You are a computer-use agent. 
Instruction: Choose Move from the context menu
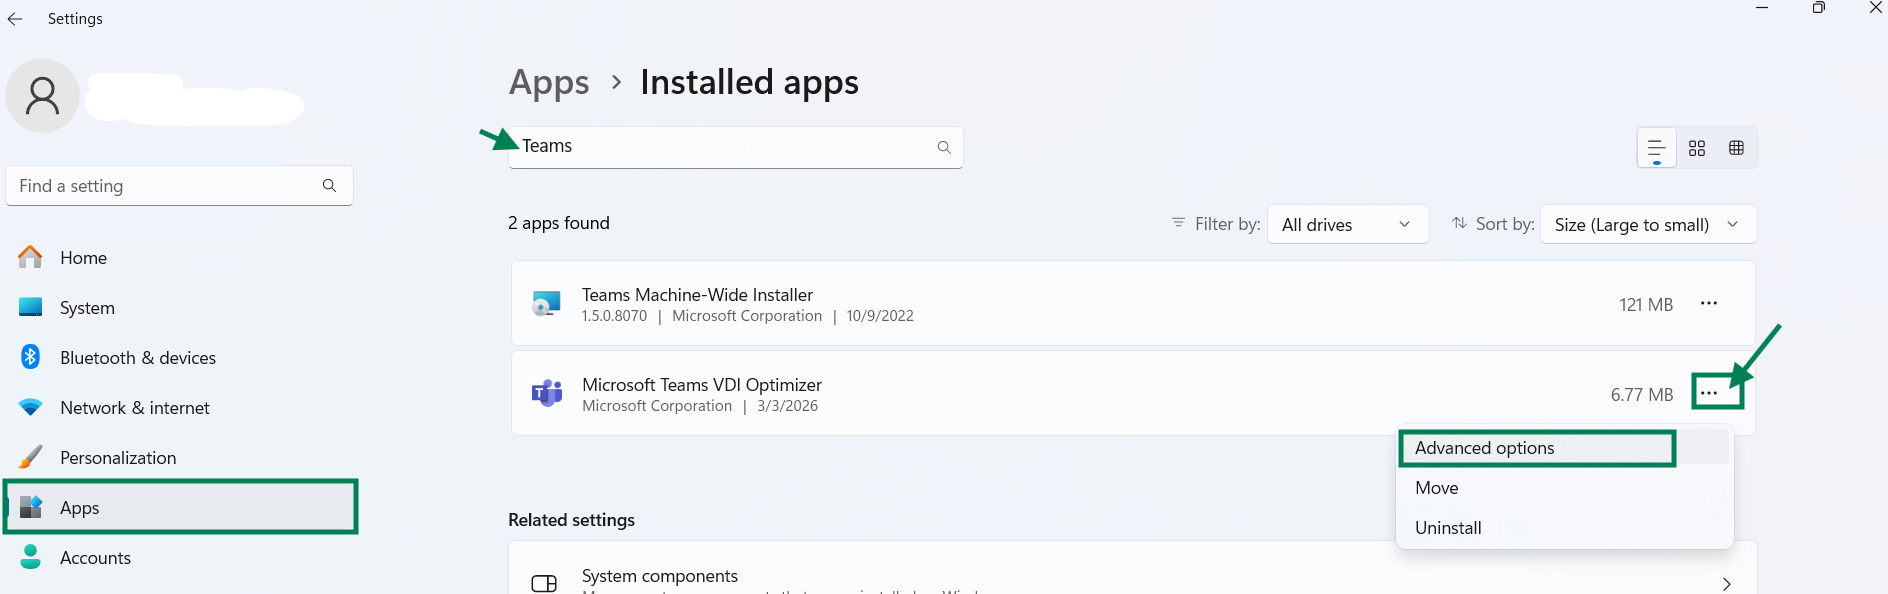click(x=1564, y=488)
